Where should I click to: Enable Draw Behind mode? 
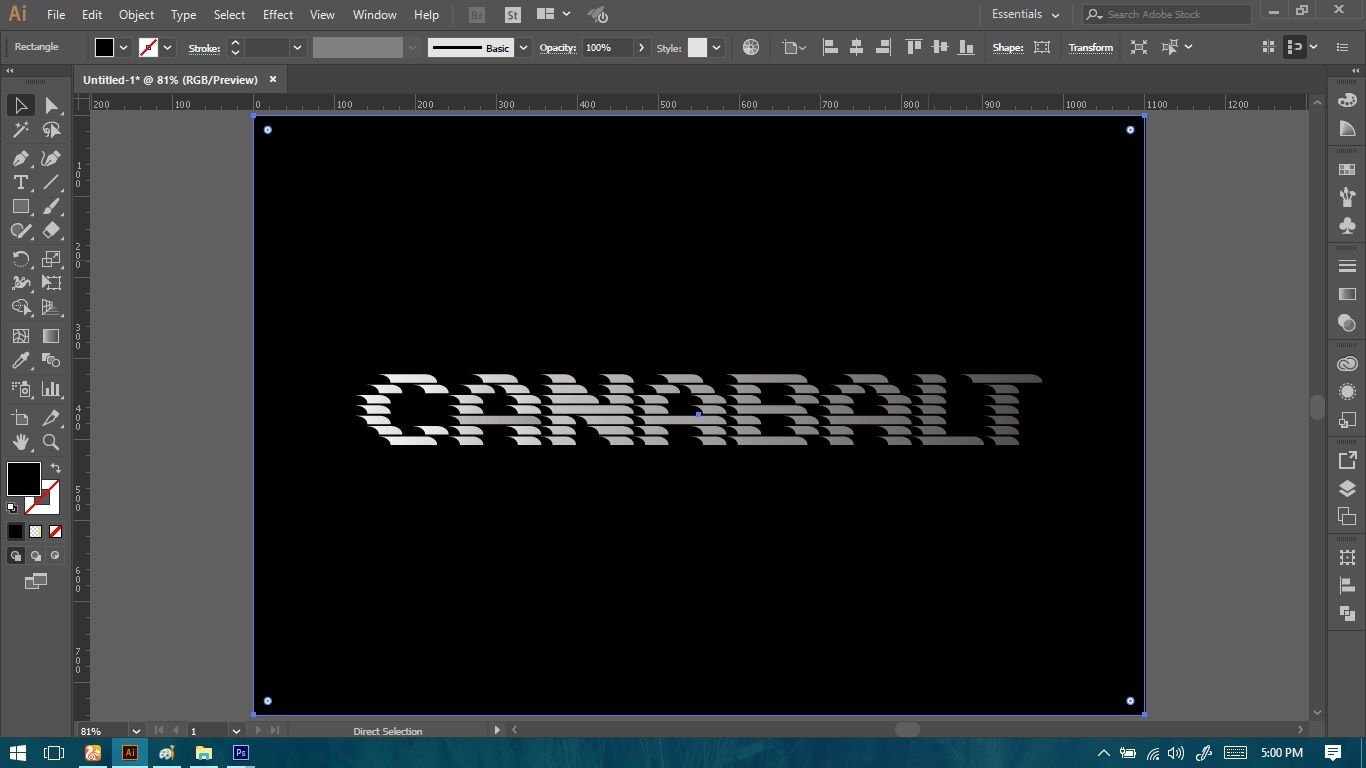[x=36, y=556]
